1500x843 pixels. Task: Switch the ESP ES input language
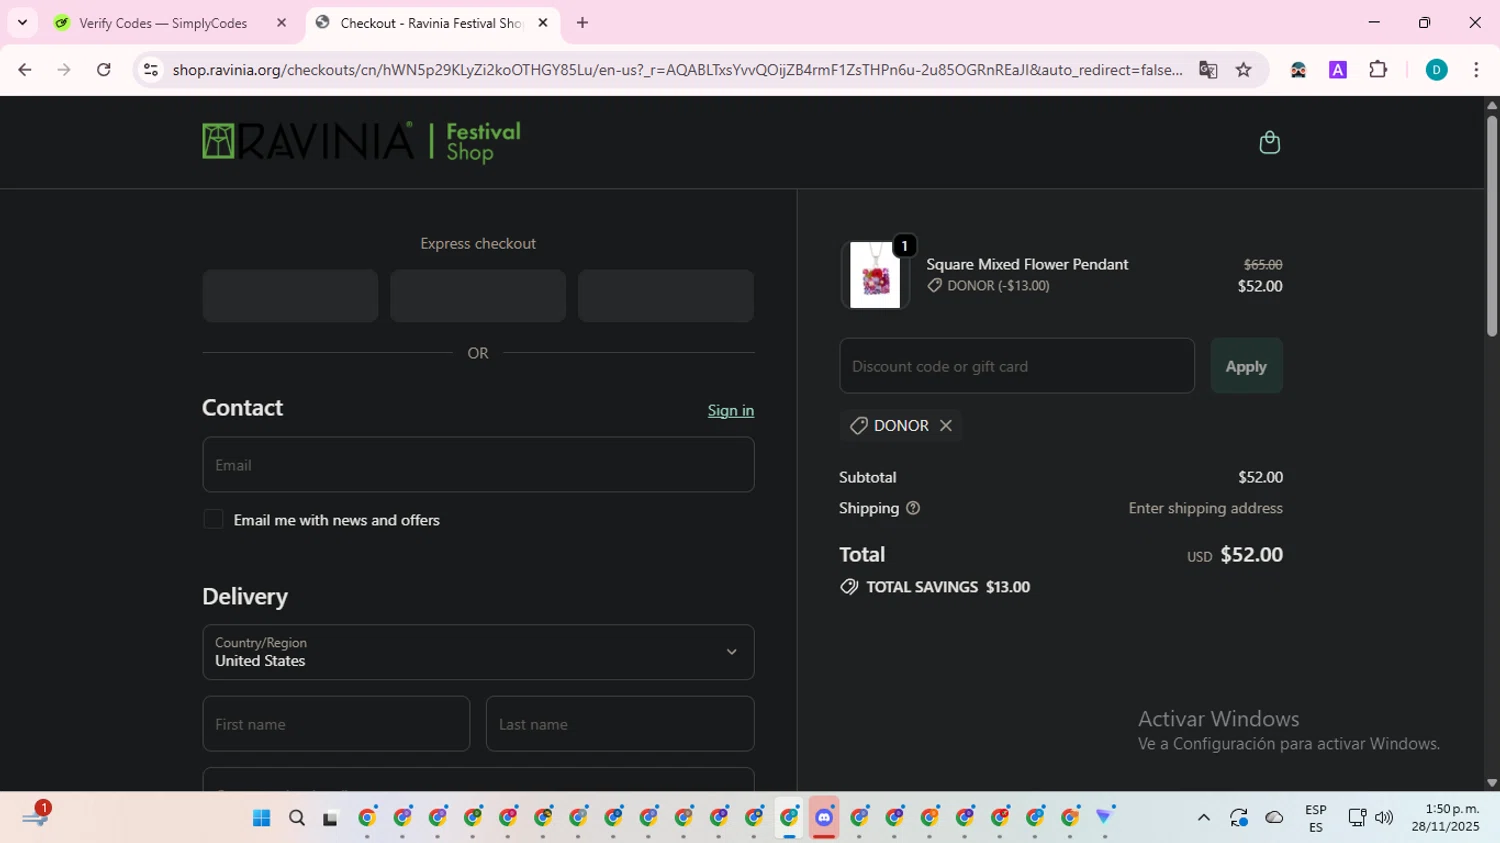(1316, 818)
